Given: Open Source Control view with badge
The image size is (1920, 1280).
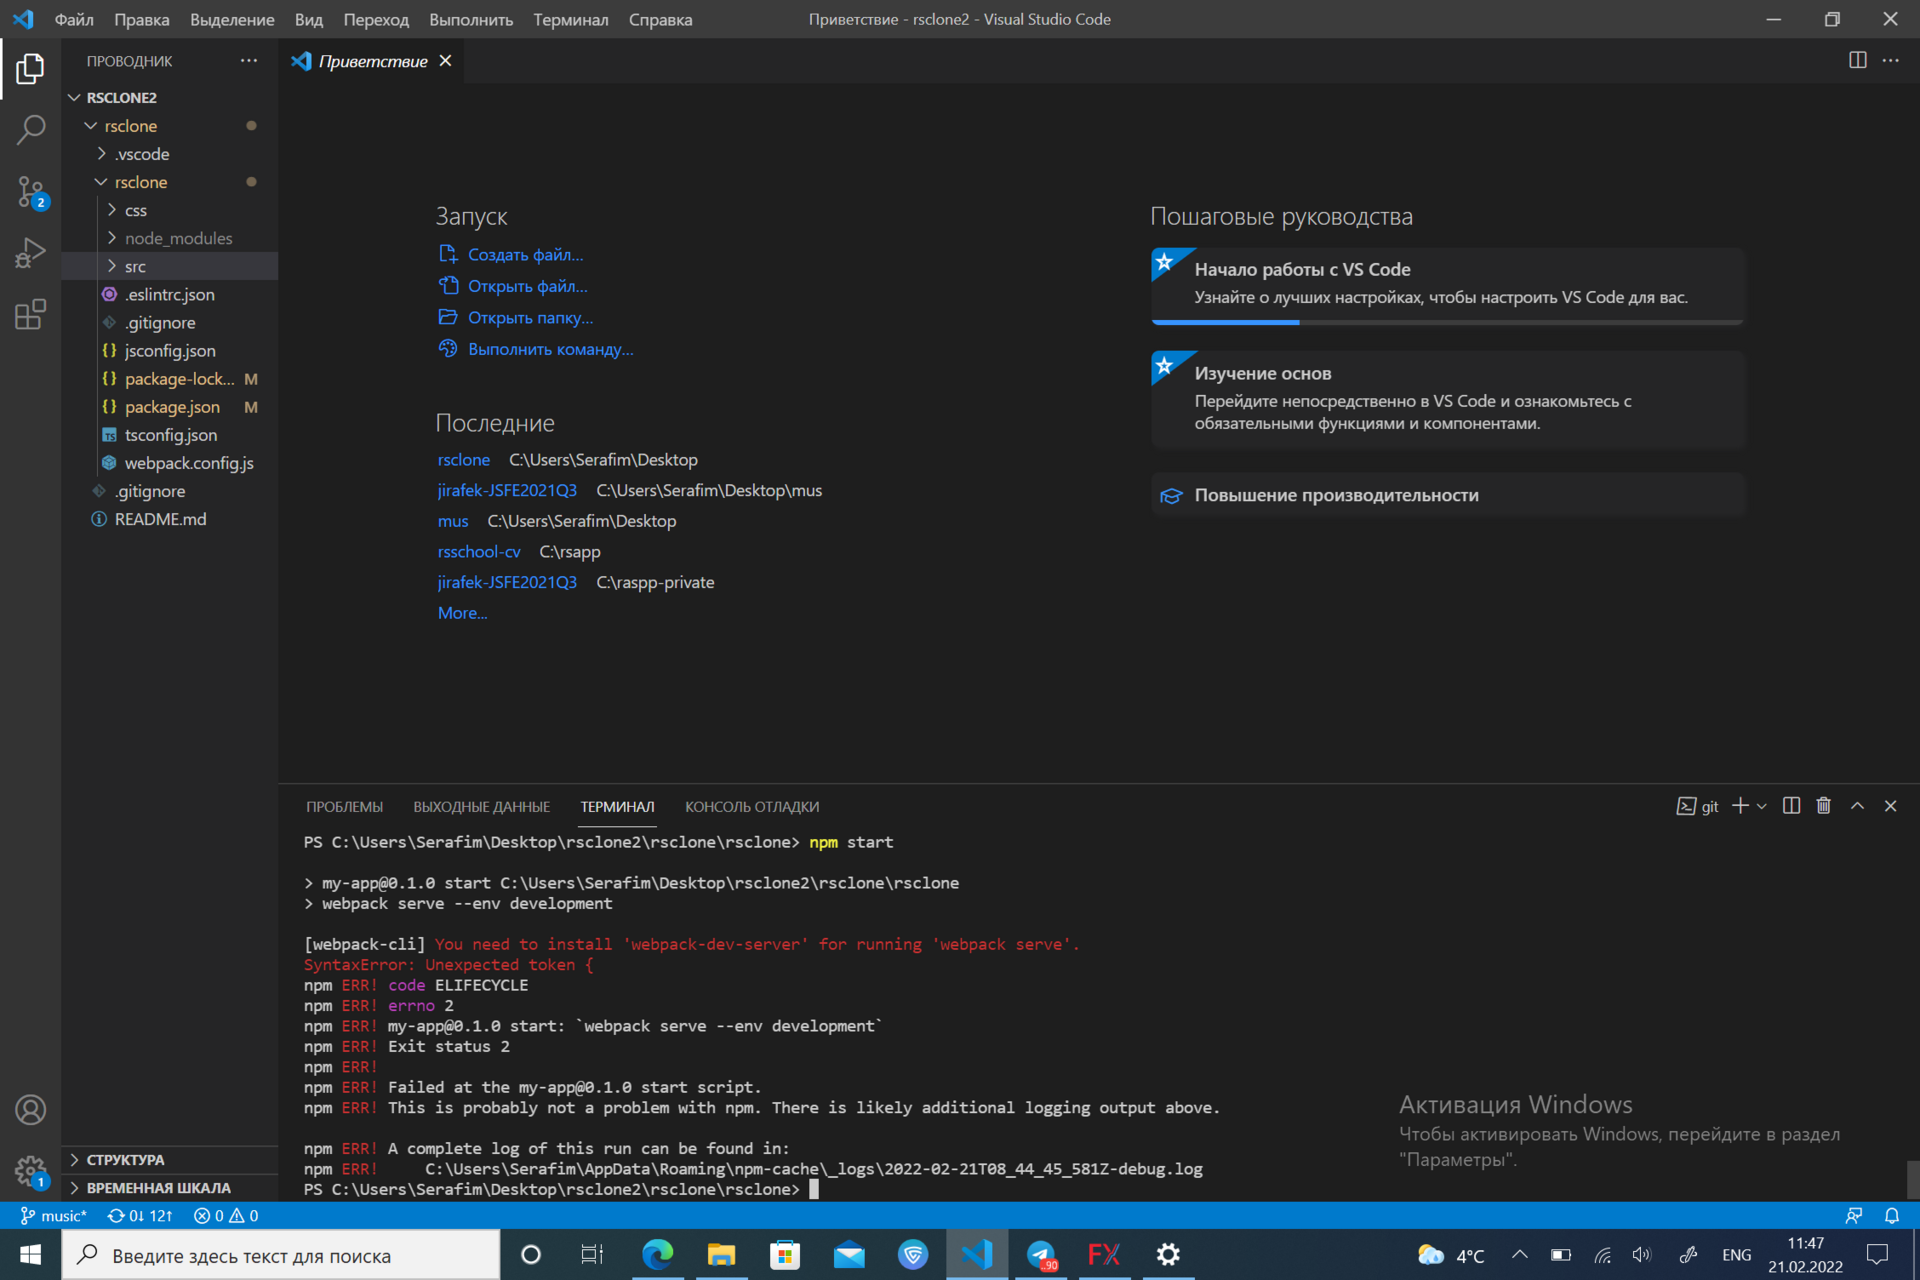Looking at the screenshot, I should pyautogui.click(x=30, y=192).
